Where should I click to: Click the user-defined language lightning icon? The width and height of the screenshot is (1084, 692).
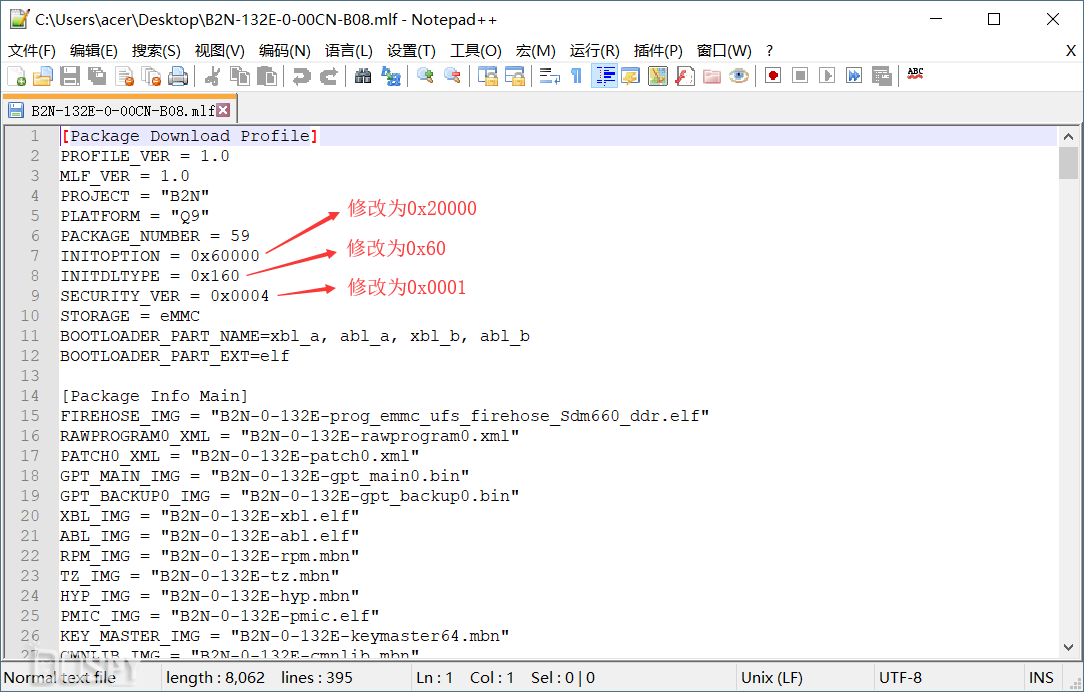(630, 76)
